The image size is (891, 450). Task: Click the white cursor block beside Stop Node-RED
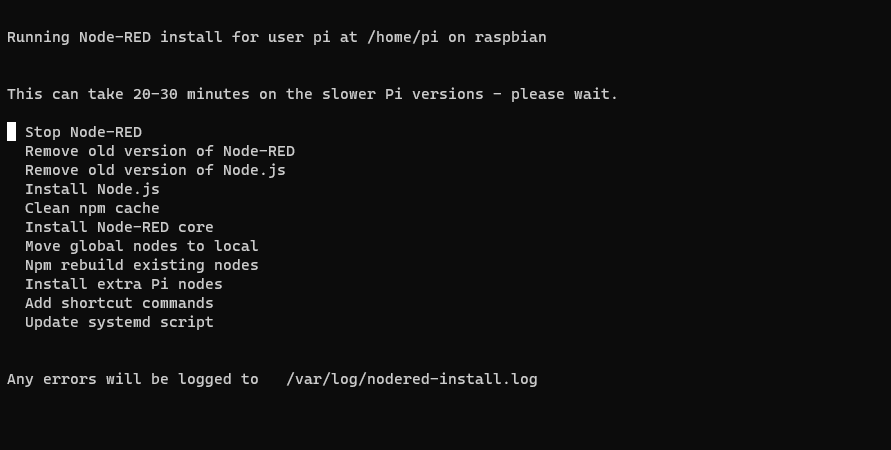(12, 132)
